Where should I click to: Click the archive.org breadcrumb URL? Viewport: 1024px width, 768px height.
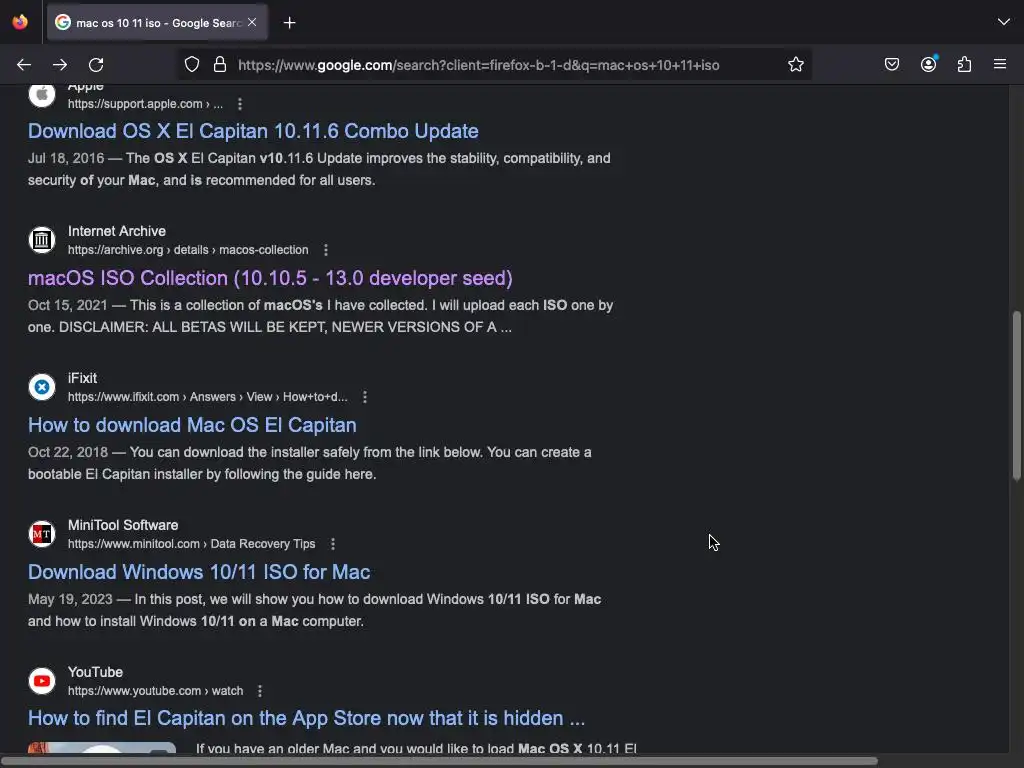(x=188, y=250)
